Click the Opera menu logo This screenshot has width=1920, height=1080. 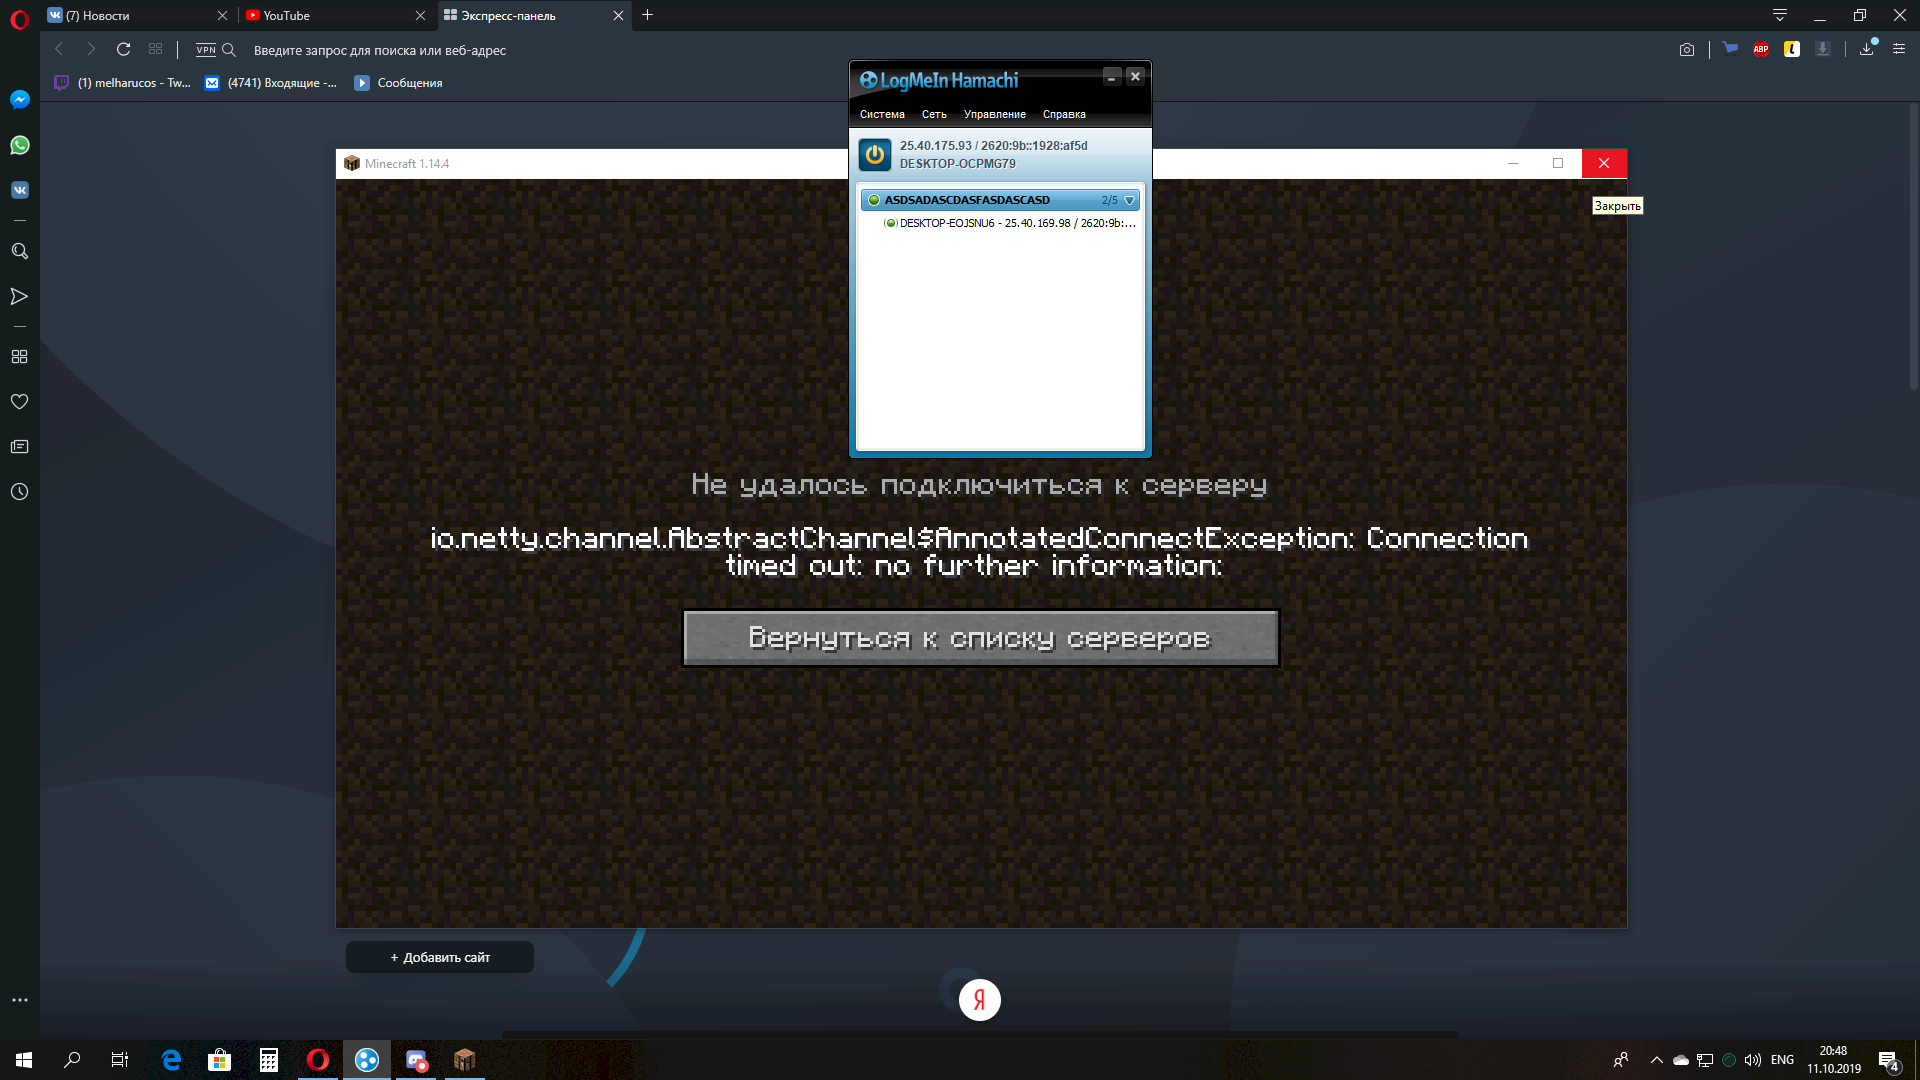point(19,19)
